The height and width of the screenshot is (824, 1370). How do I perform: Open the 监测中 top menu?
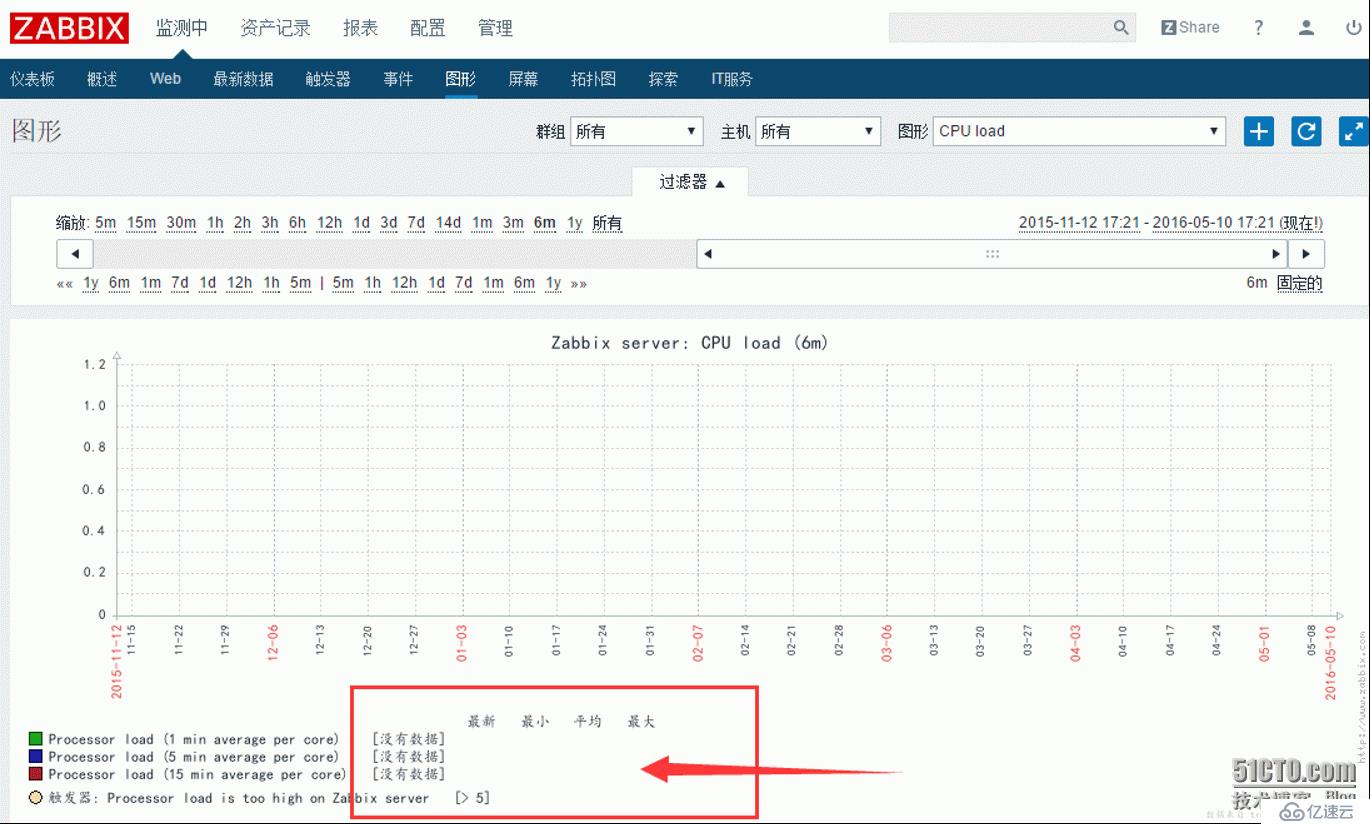pos(182,28)
